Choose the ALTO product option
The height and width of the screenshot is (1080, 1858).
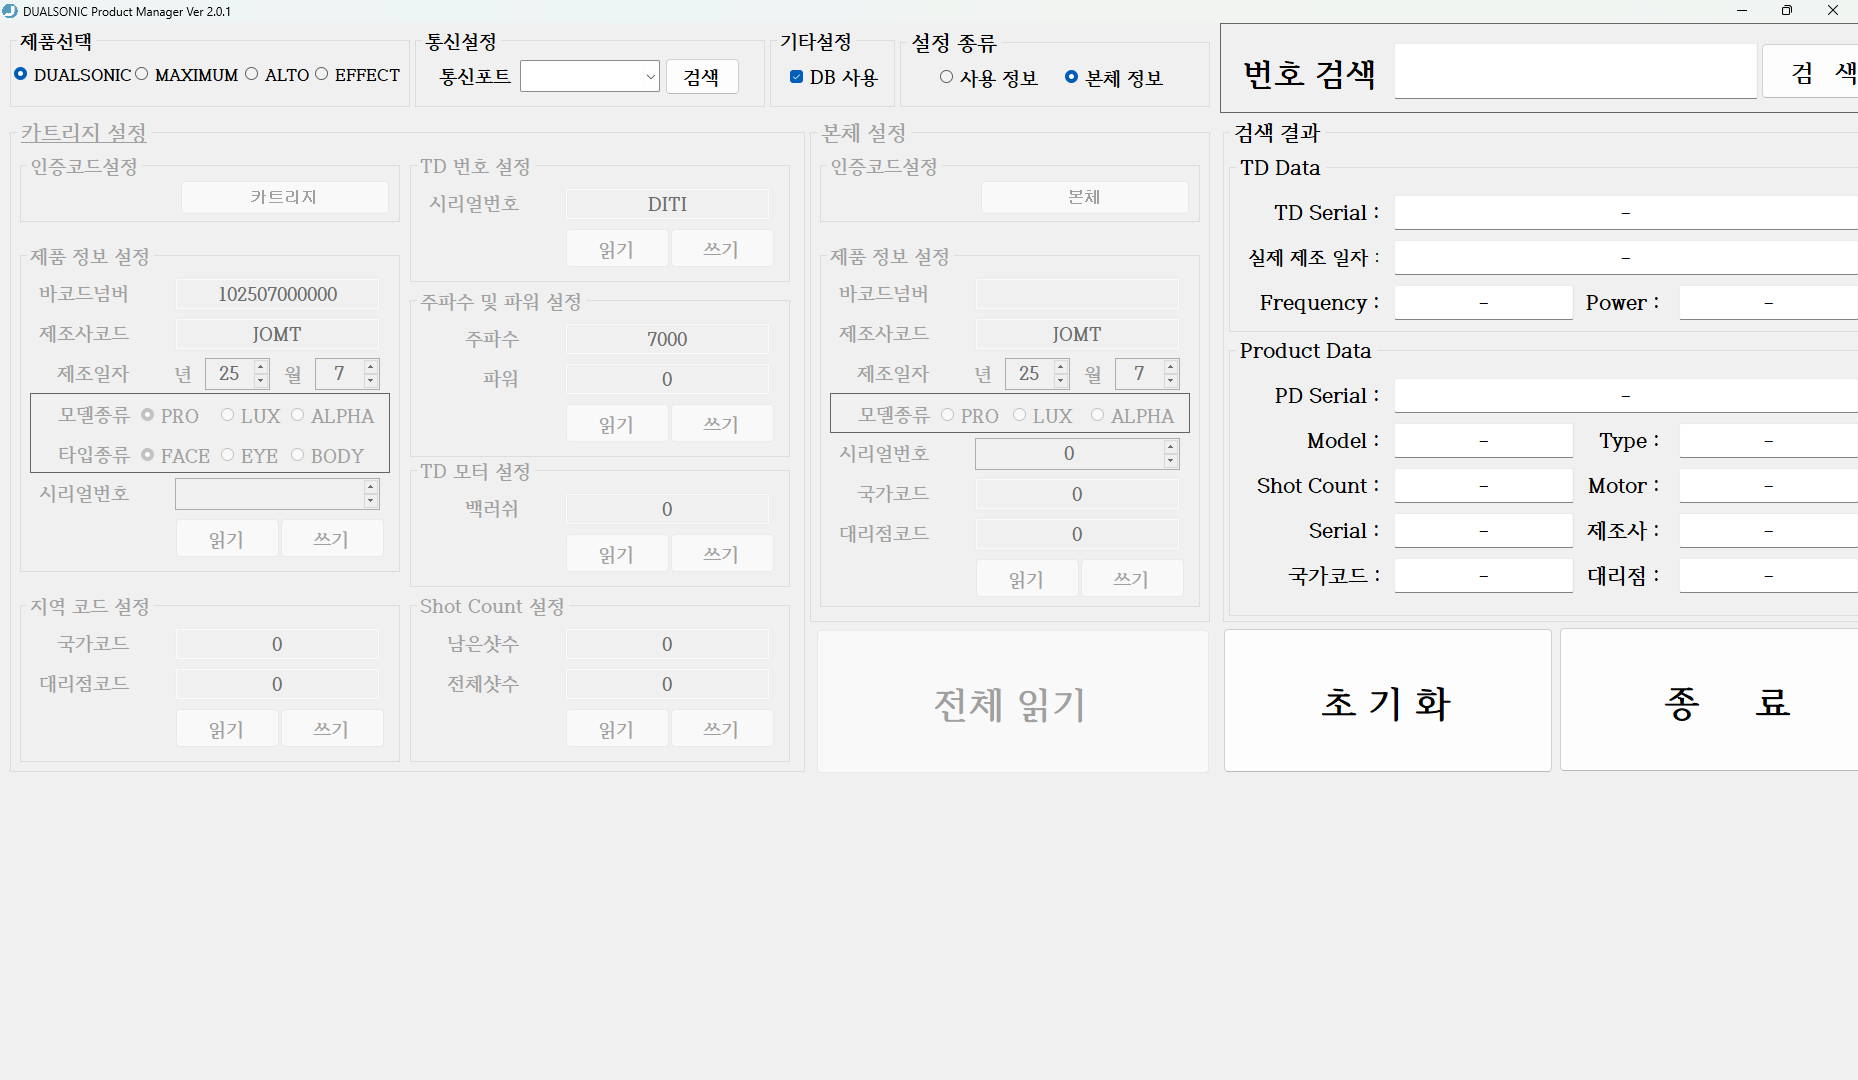coord(252,74)
